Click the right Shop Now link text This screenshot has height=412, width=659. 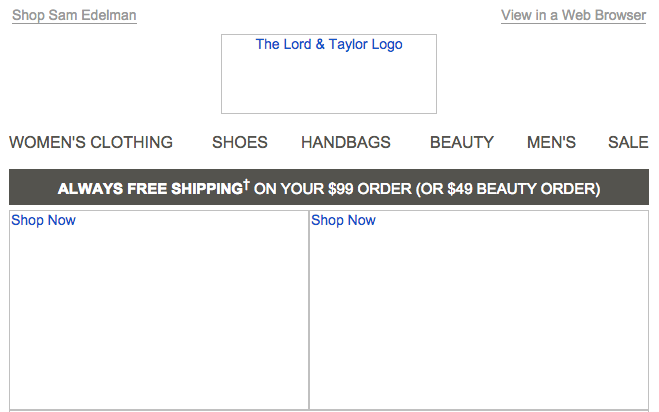(343, 220)
